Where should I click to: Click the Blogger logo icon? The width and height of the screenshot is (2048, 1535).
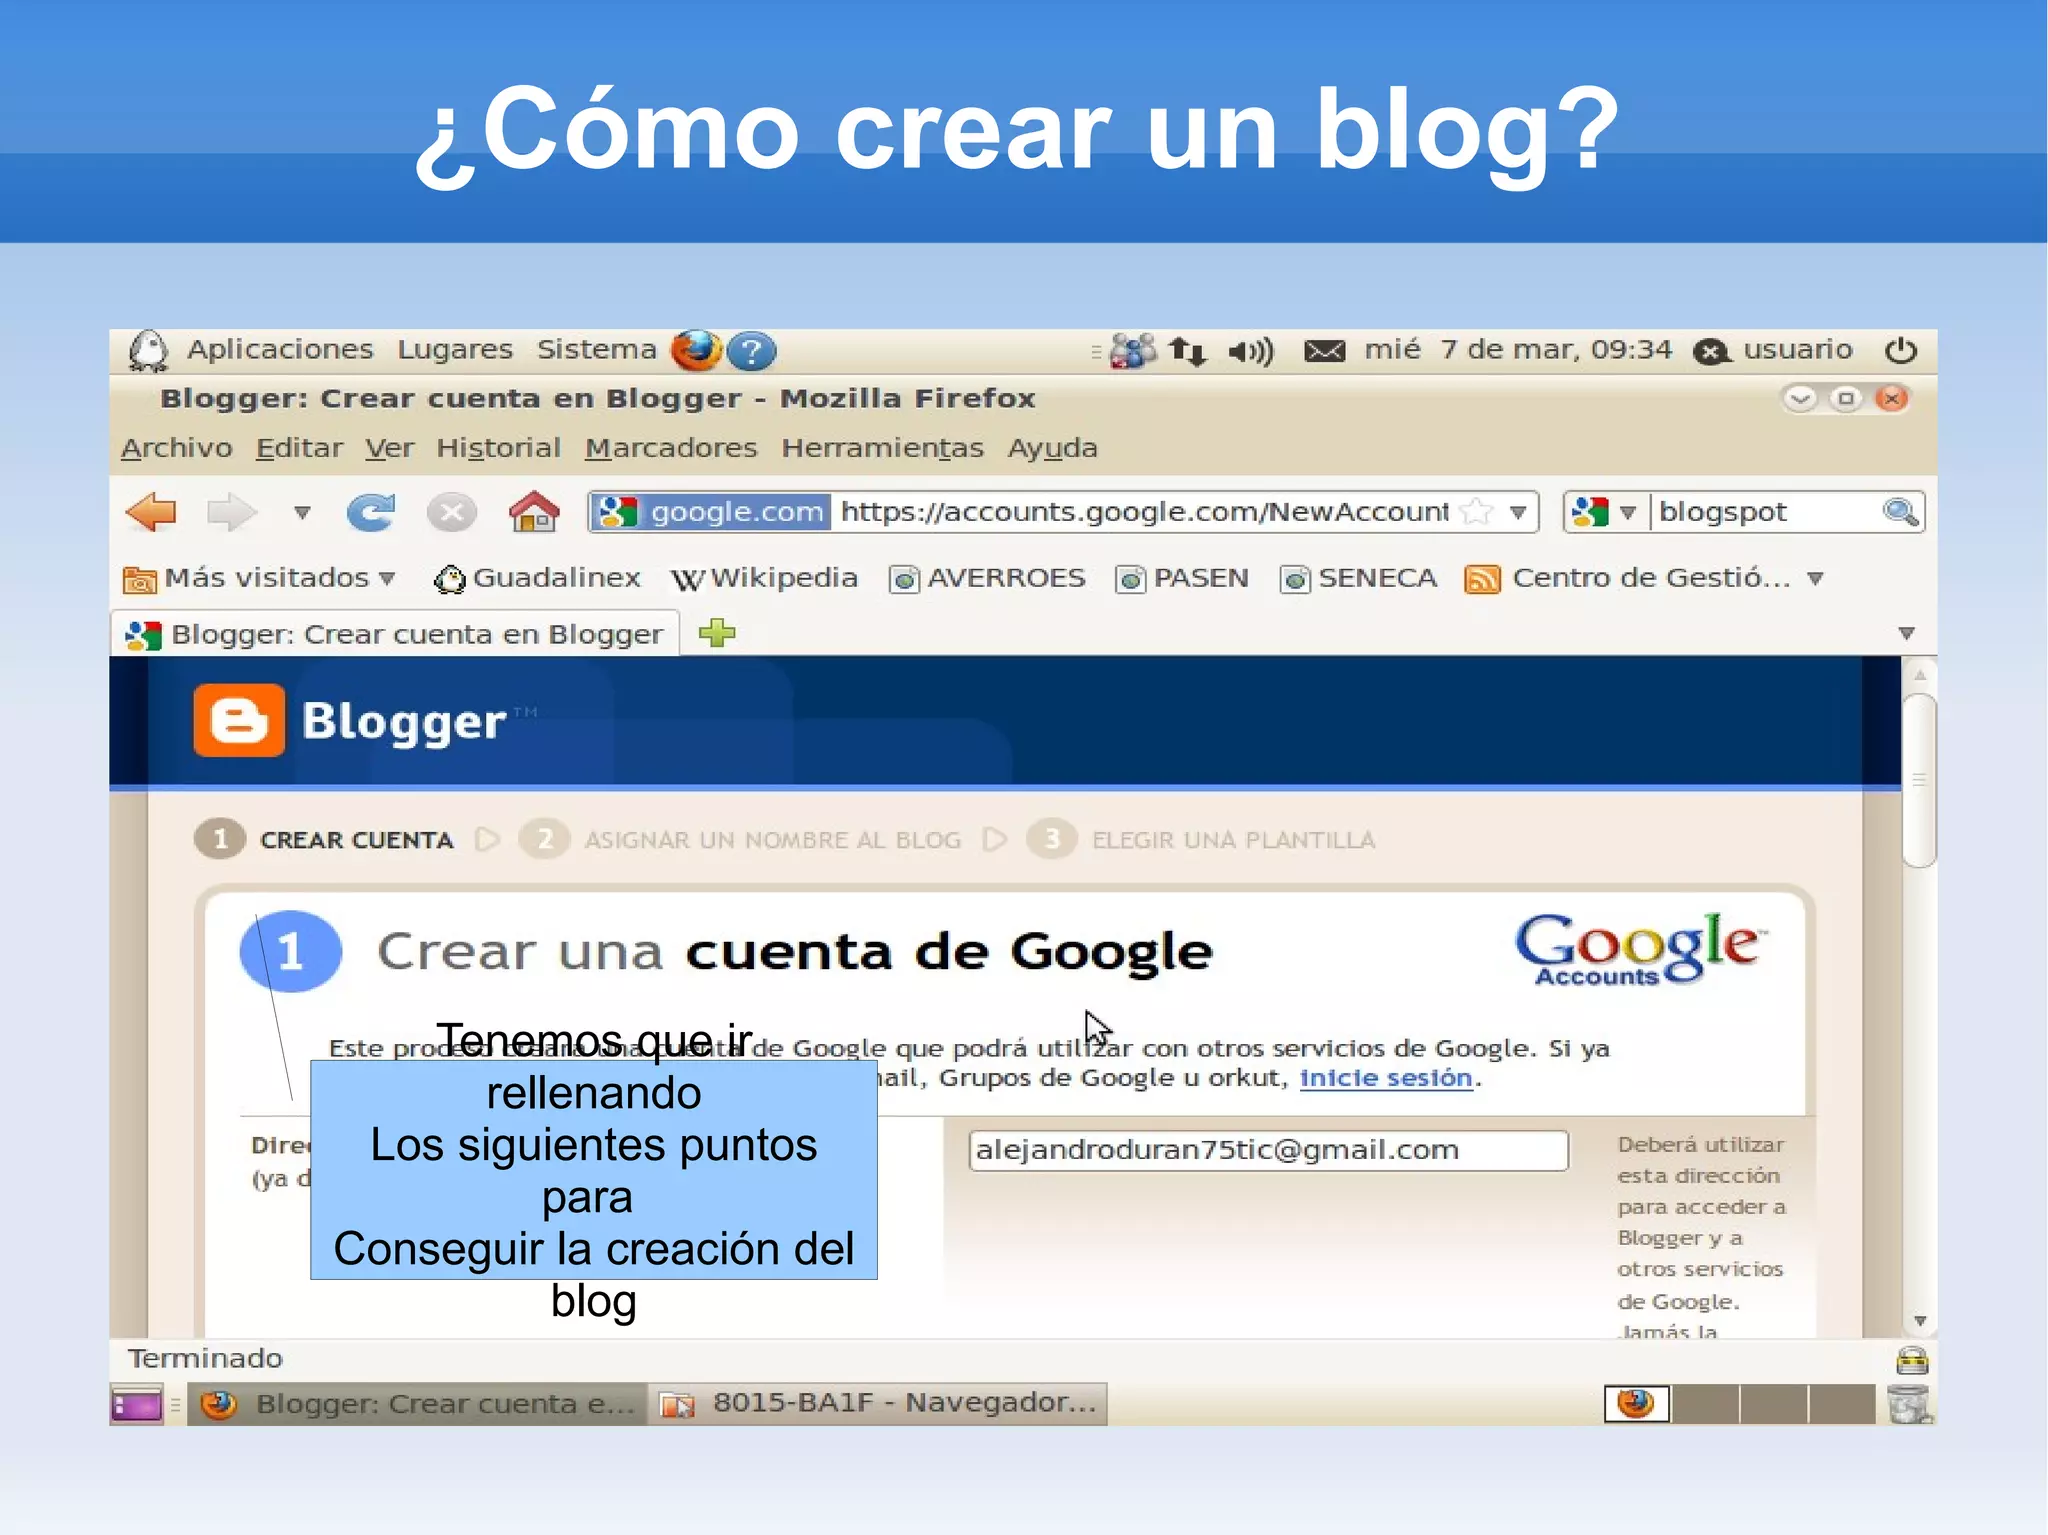point(239,721)
